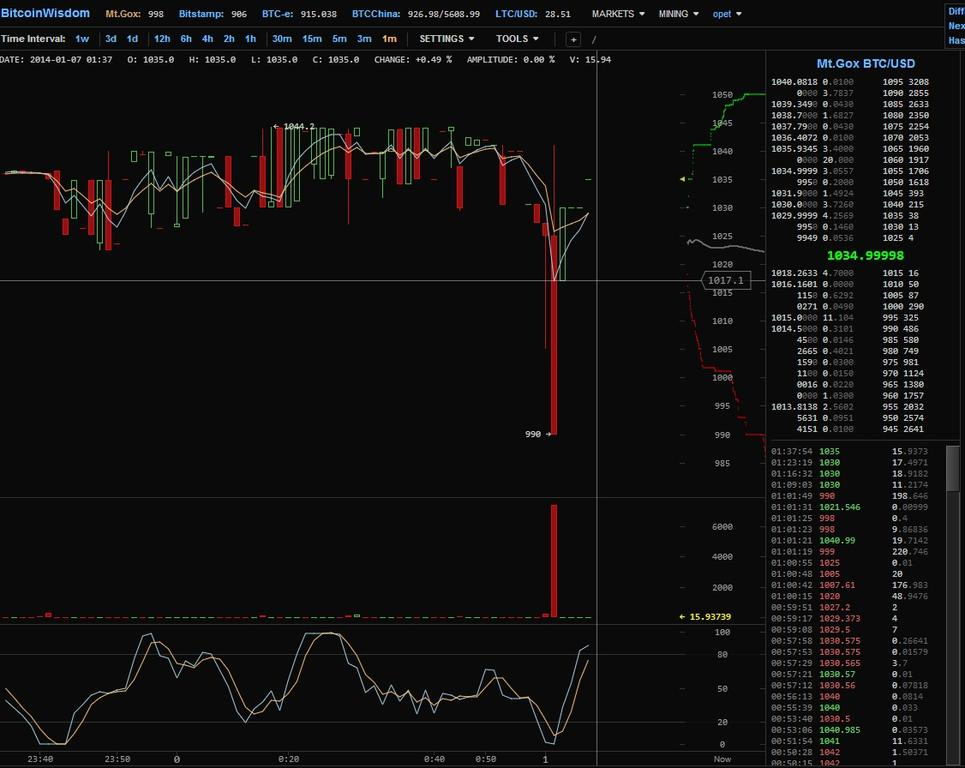Click the plus icon beside Tools
Viewport: 965px width, 768px height.
573,39
